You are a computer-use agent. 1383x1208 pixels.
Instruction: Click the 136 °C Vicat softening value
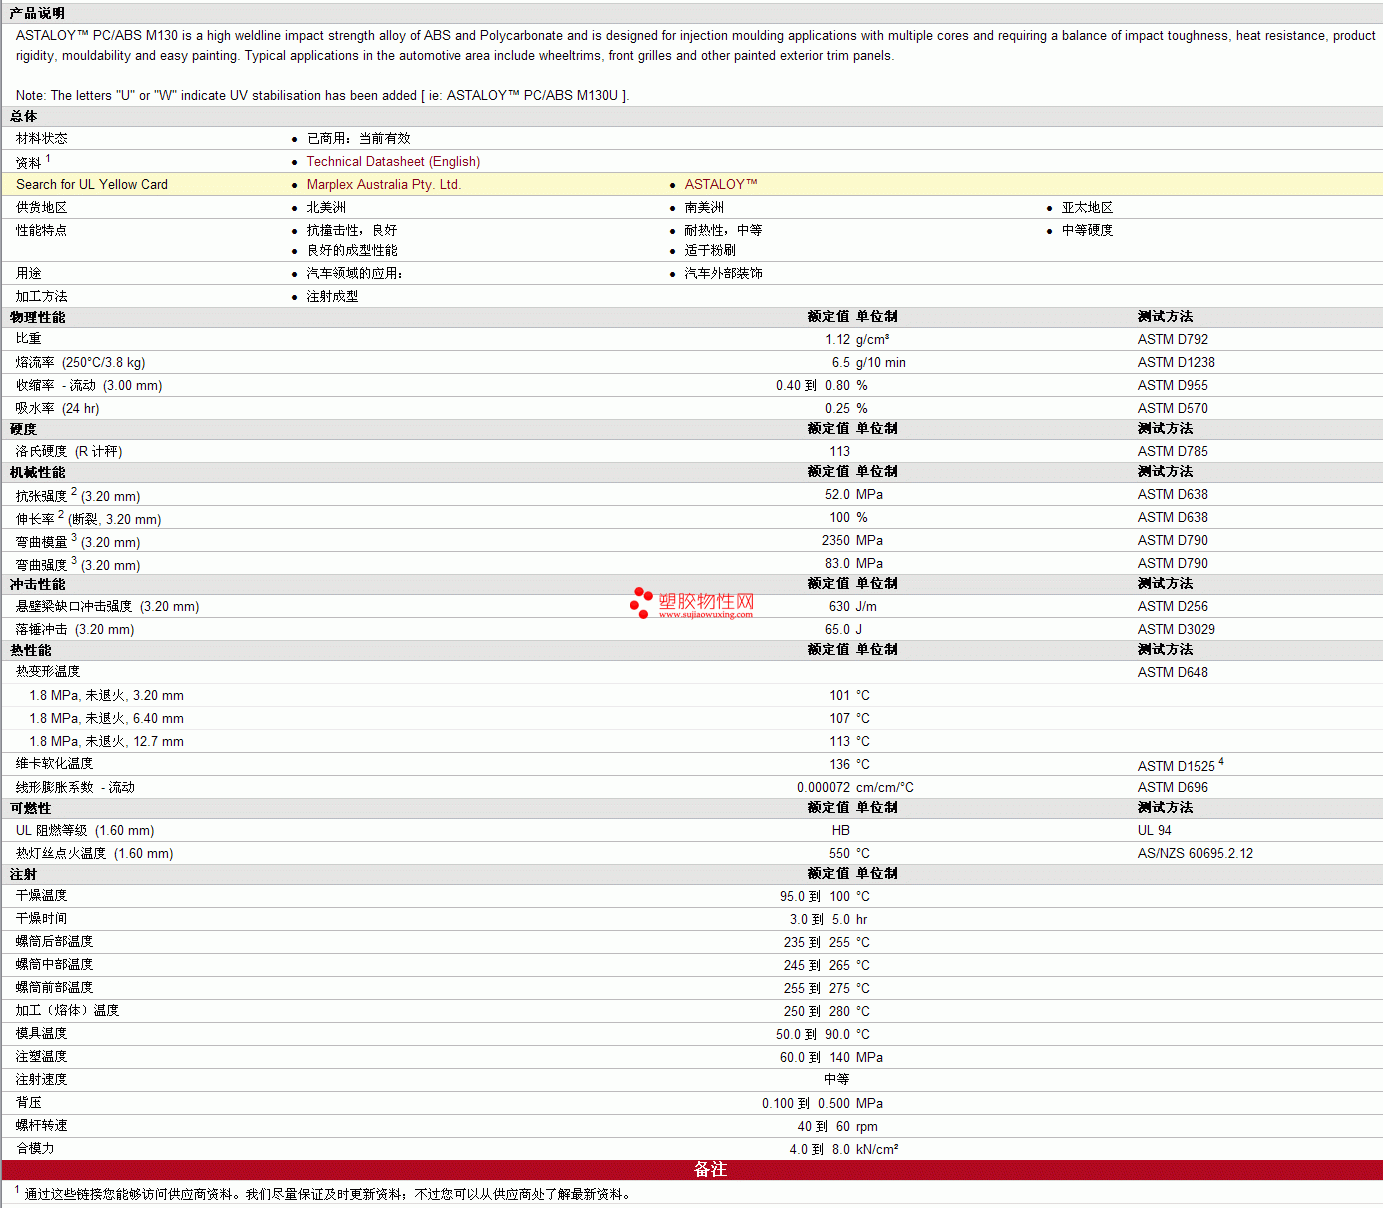[x=849, y=764]
